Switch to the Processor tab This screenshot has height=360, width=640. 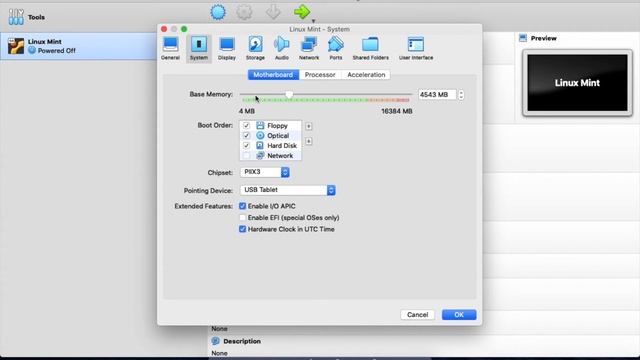(x=320, y=75)
